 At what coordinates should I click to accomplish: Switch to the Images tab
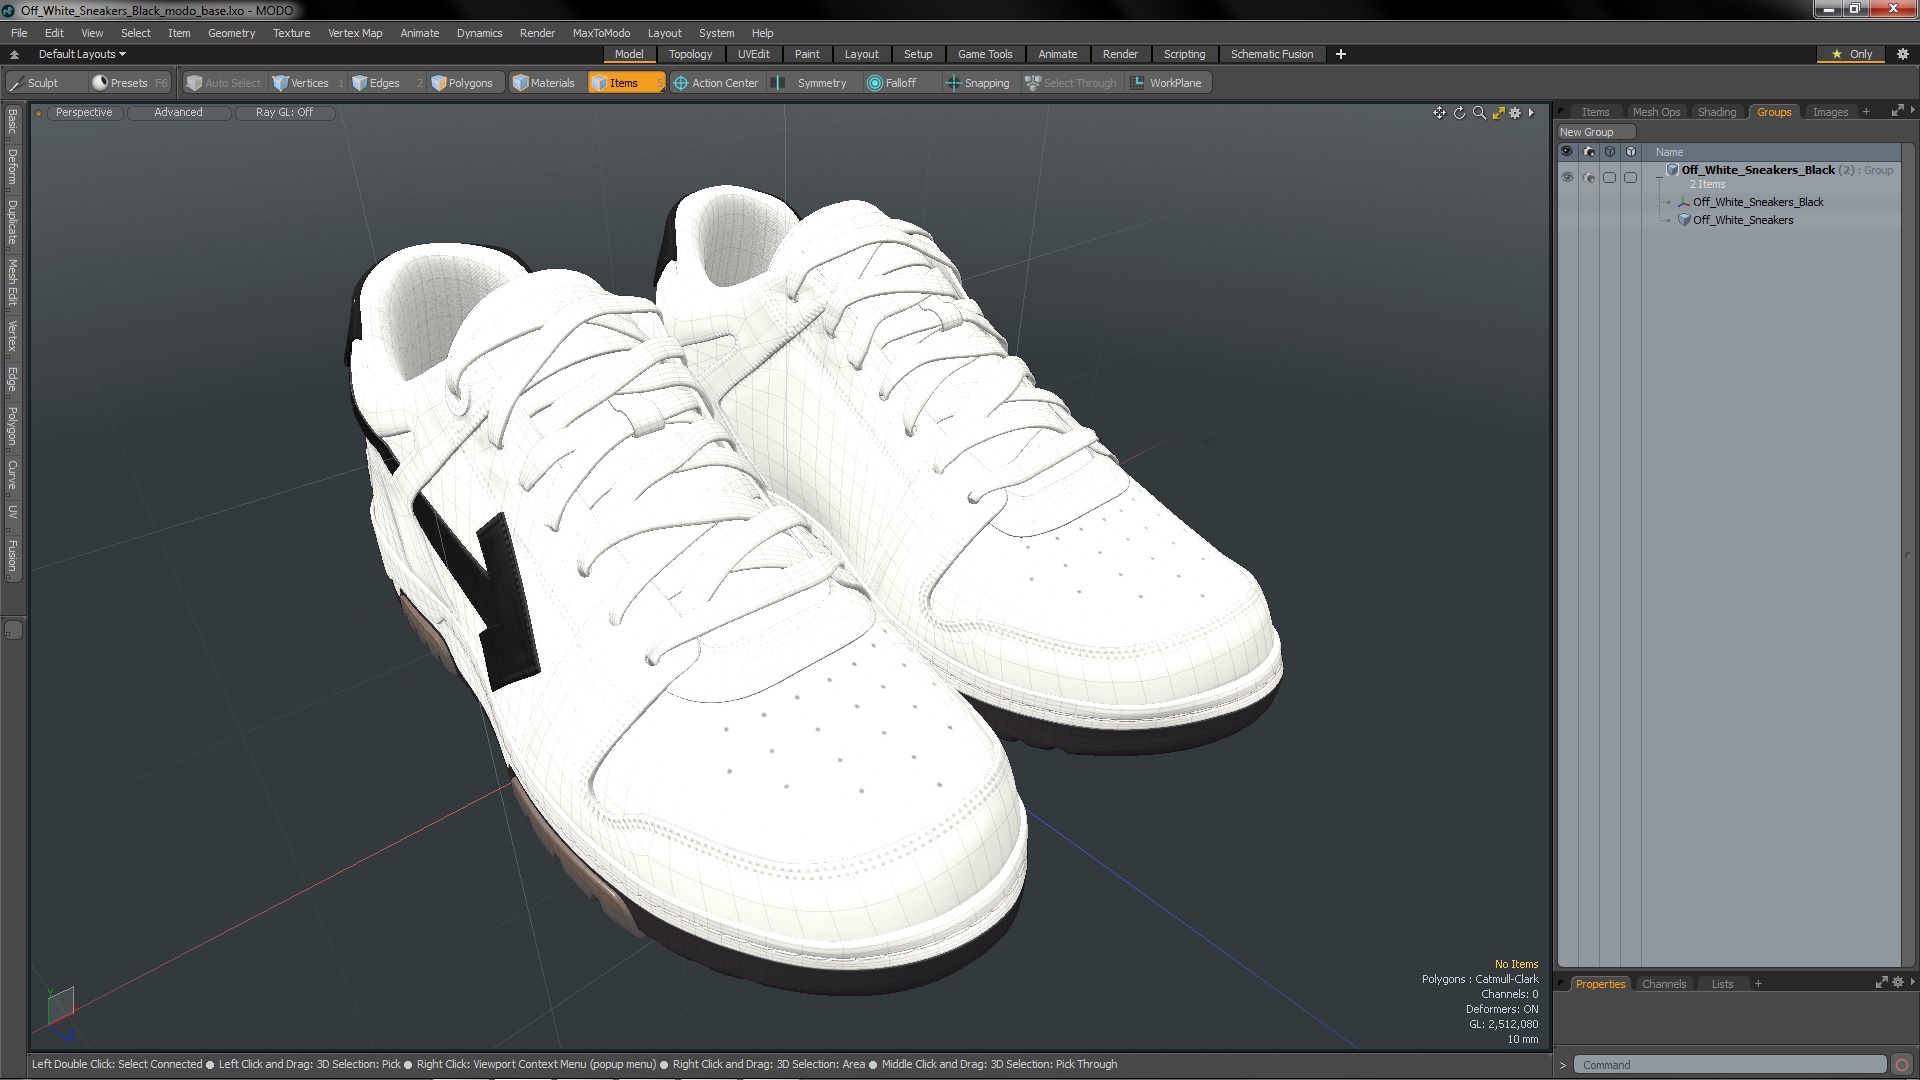click(x=1830, y=112)
